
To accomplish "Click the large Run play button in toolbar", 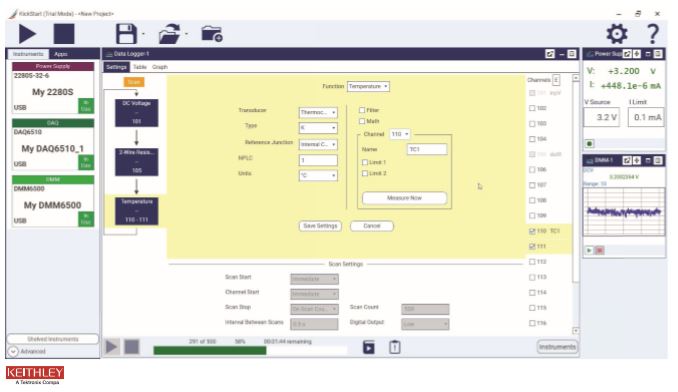I will point(27,34).
